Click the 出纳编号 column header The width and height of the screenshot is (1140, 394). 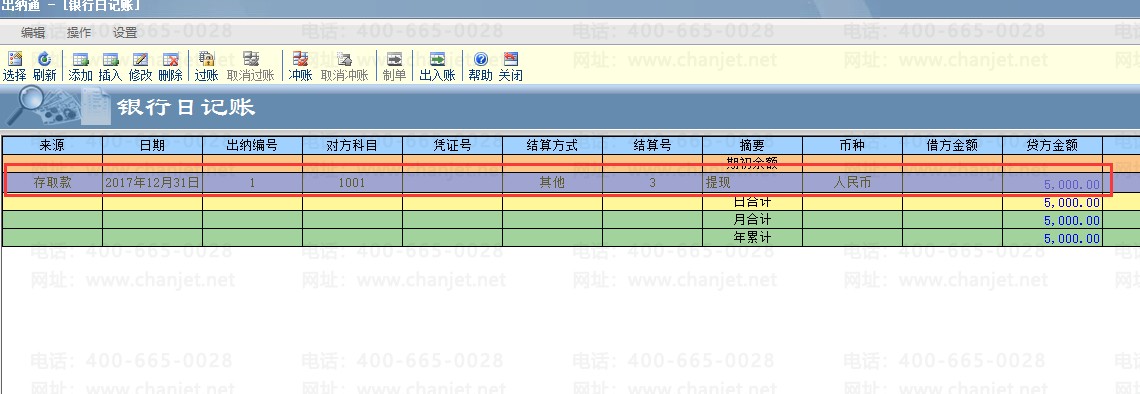[252, 145]
